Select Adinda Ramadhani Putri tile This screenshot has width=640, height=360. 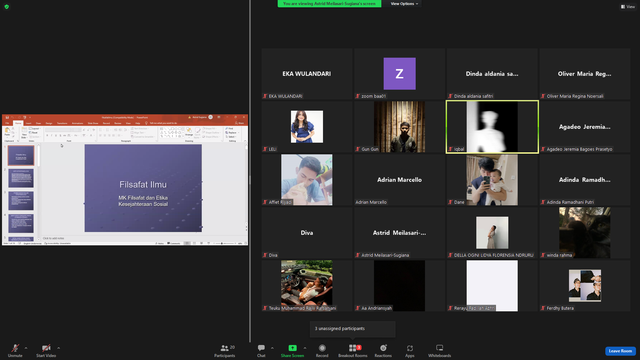pyautogui.click(x=585, y=180)
